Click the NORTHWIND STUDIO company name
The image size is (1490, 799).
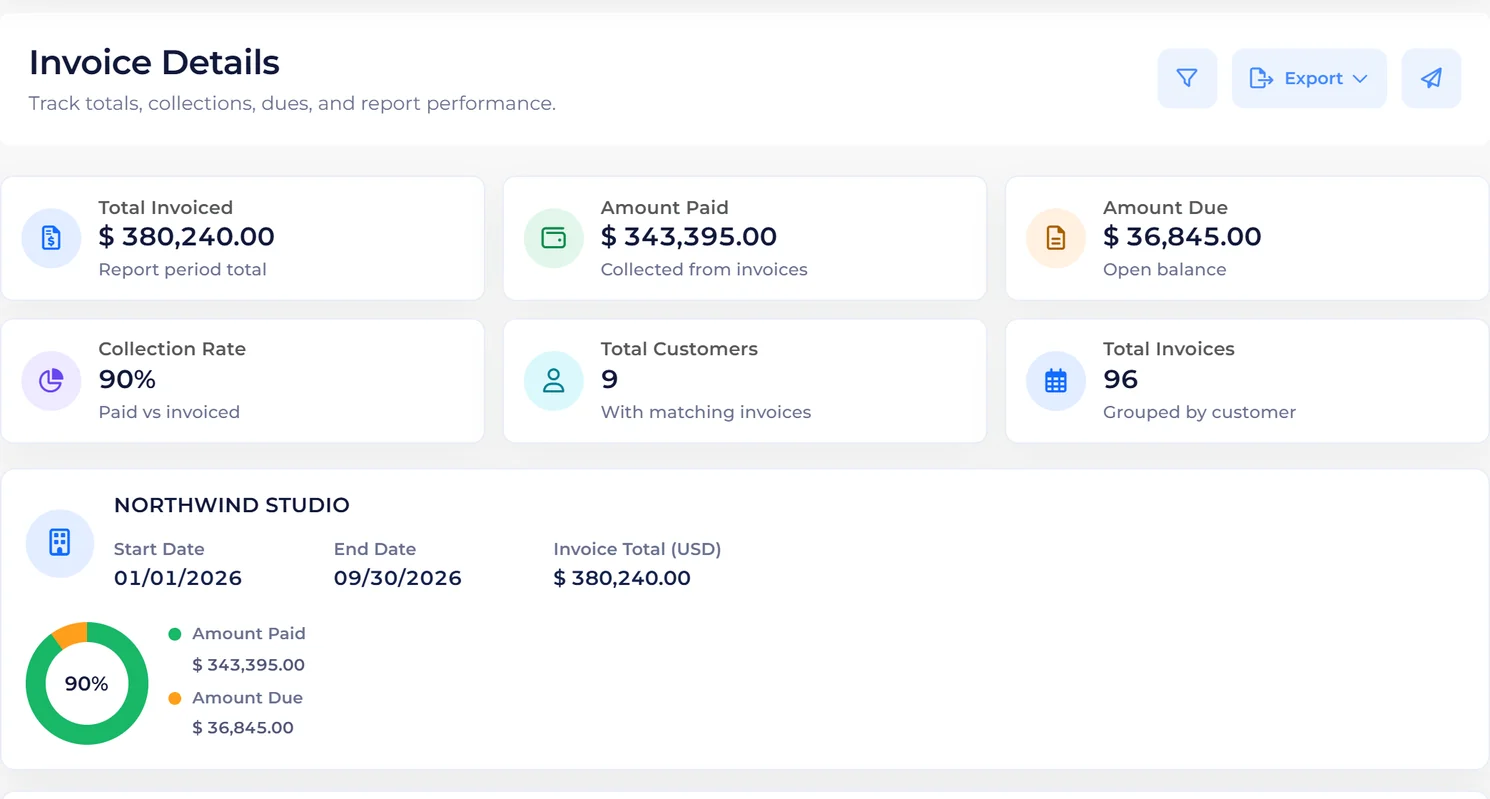(232, 505)
